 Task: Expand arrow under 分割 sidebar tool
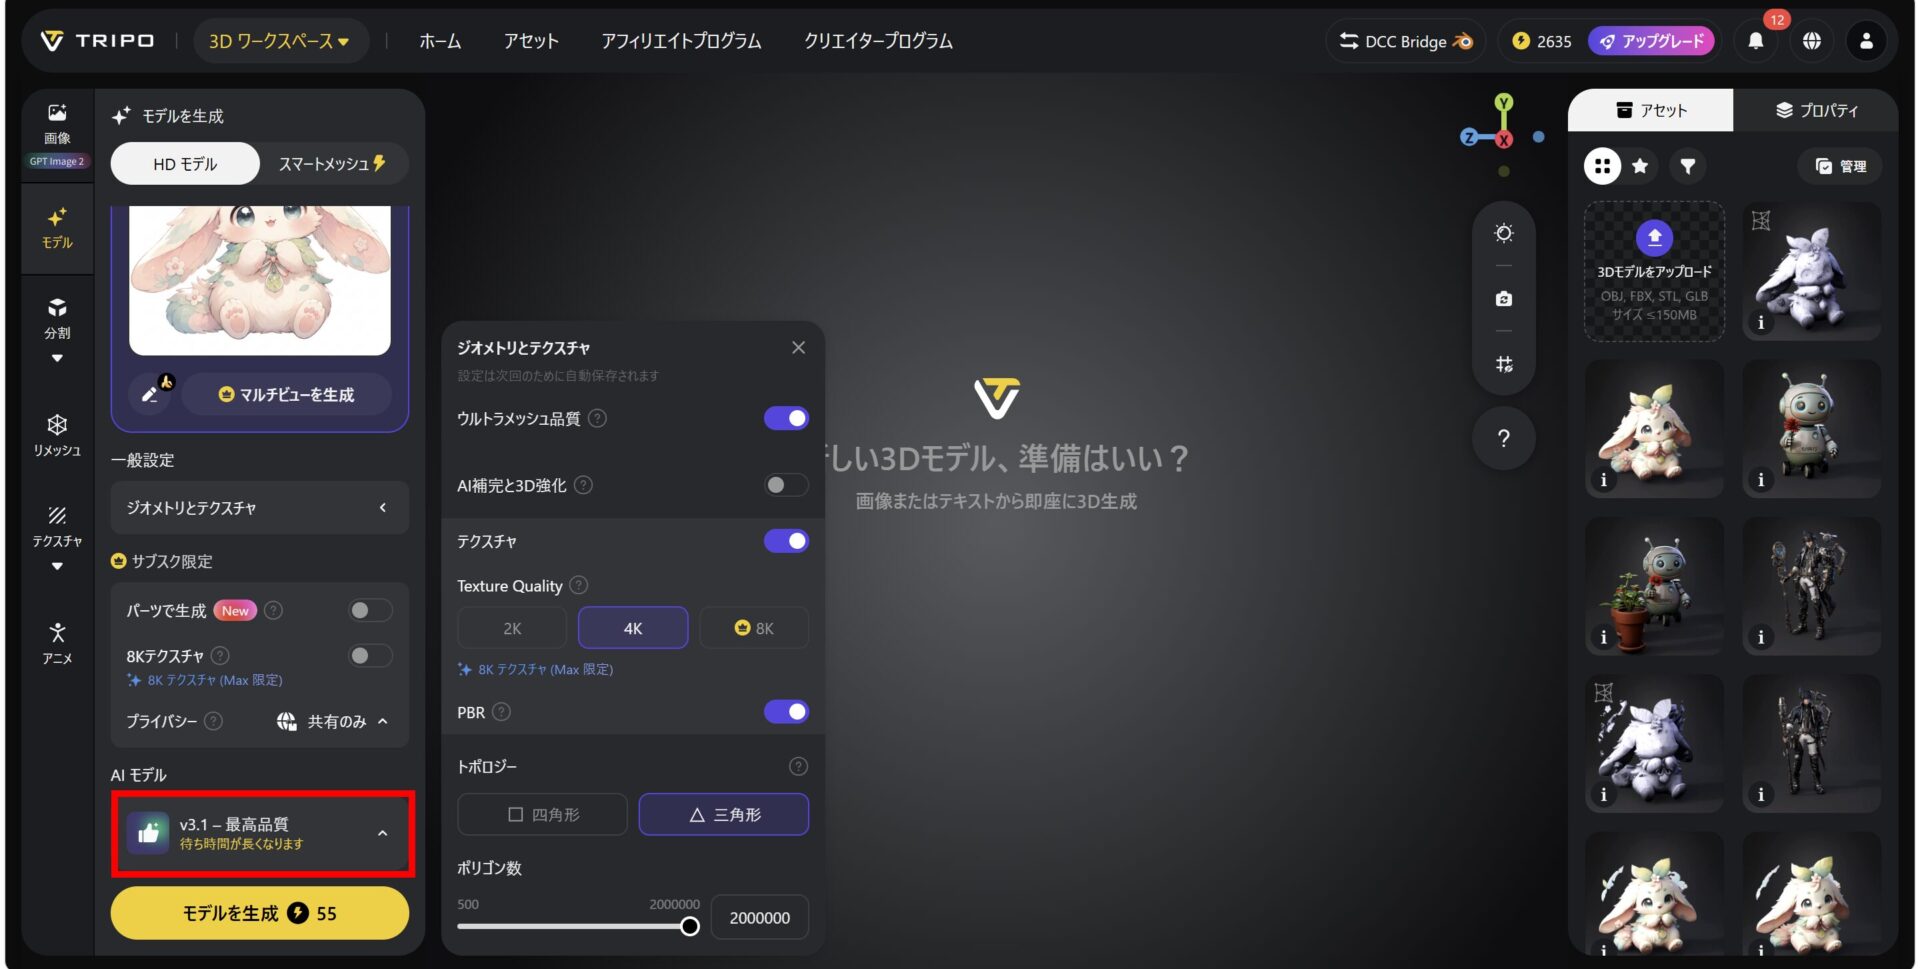[57, 358]
